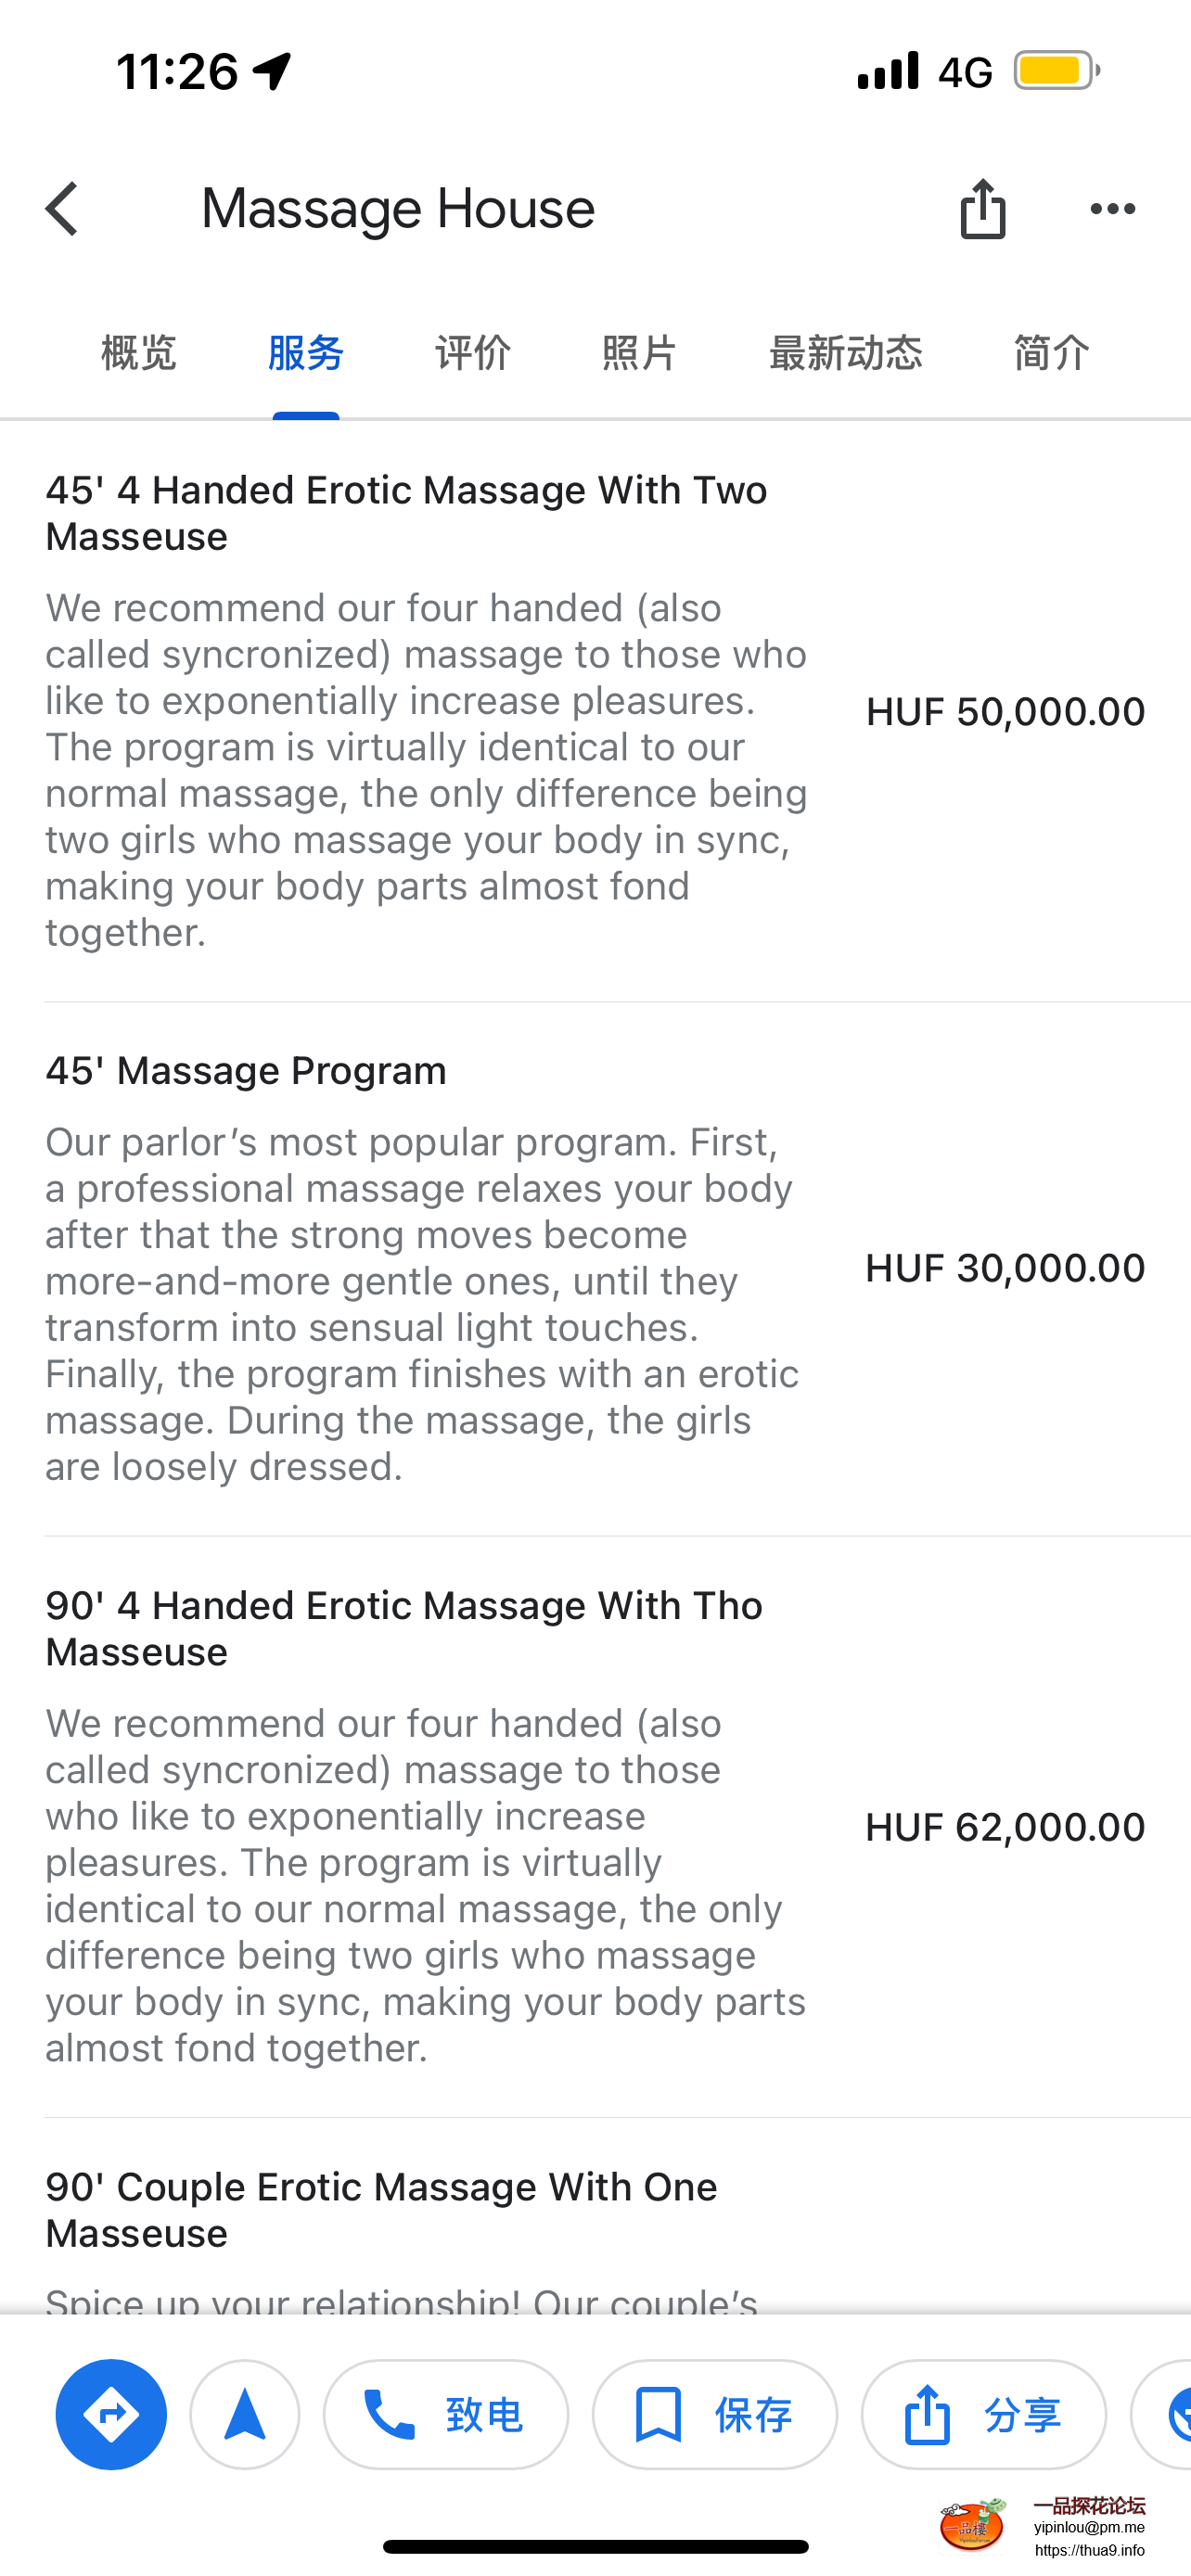The width and height of the screenshot is (1191, 2576).
Task: Open the 最新动态 updates tab
Action: coord(845,353)
